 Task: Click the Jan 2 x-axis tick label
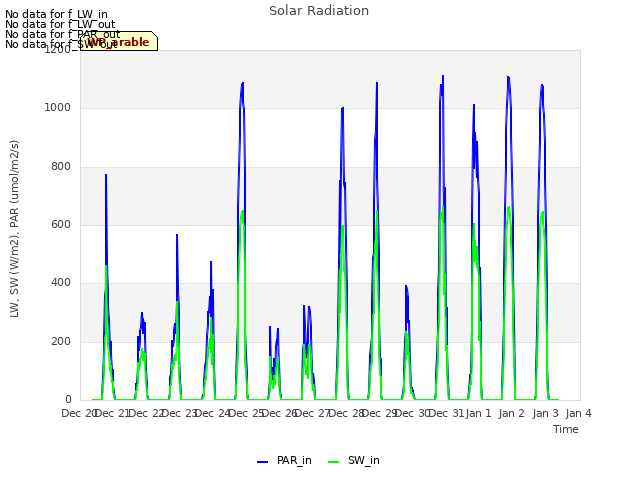(512, 413)
